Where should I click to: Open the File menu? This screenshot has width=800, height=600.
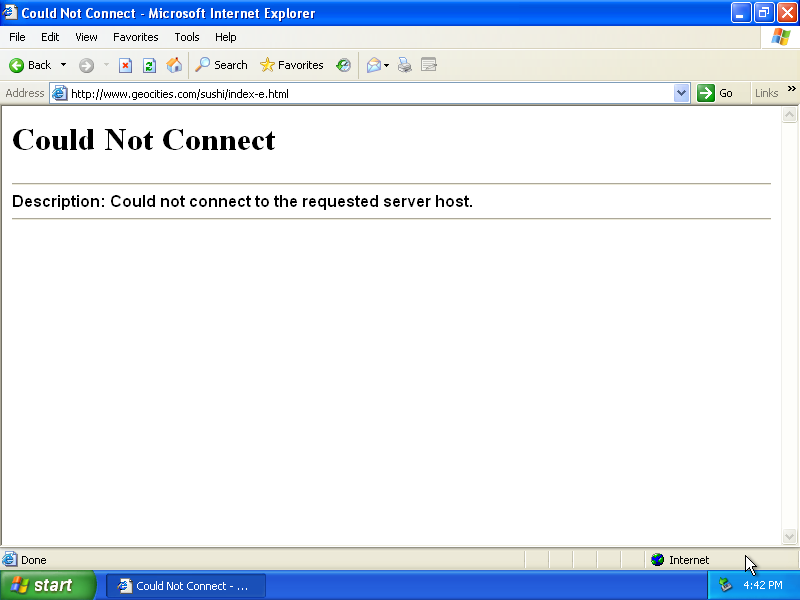(x=17, y=37)
